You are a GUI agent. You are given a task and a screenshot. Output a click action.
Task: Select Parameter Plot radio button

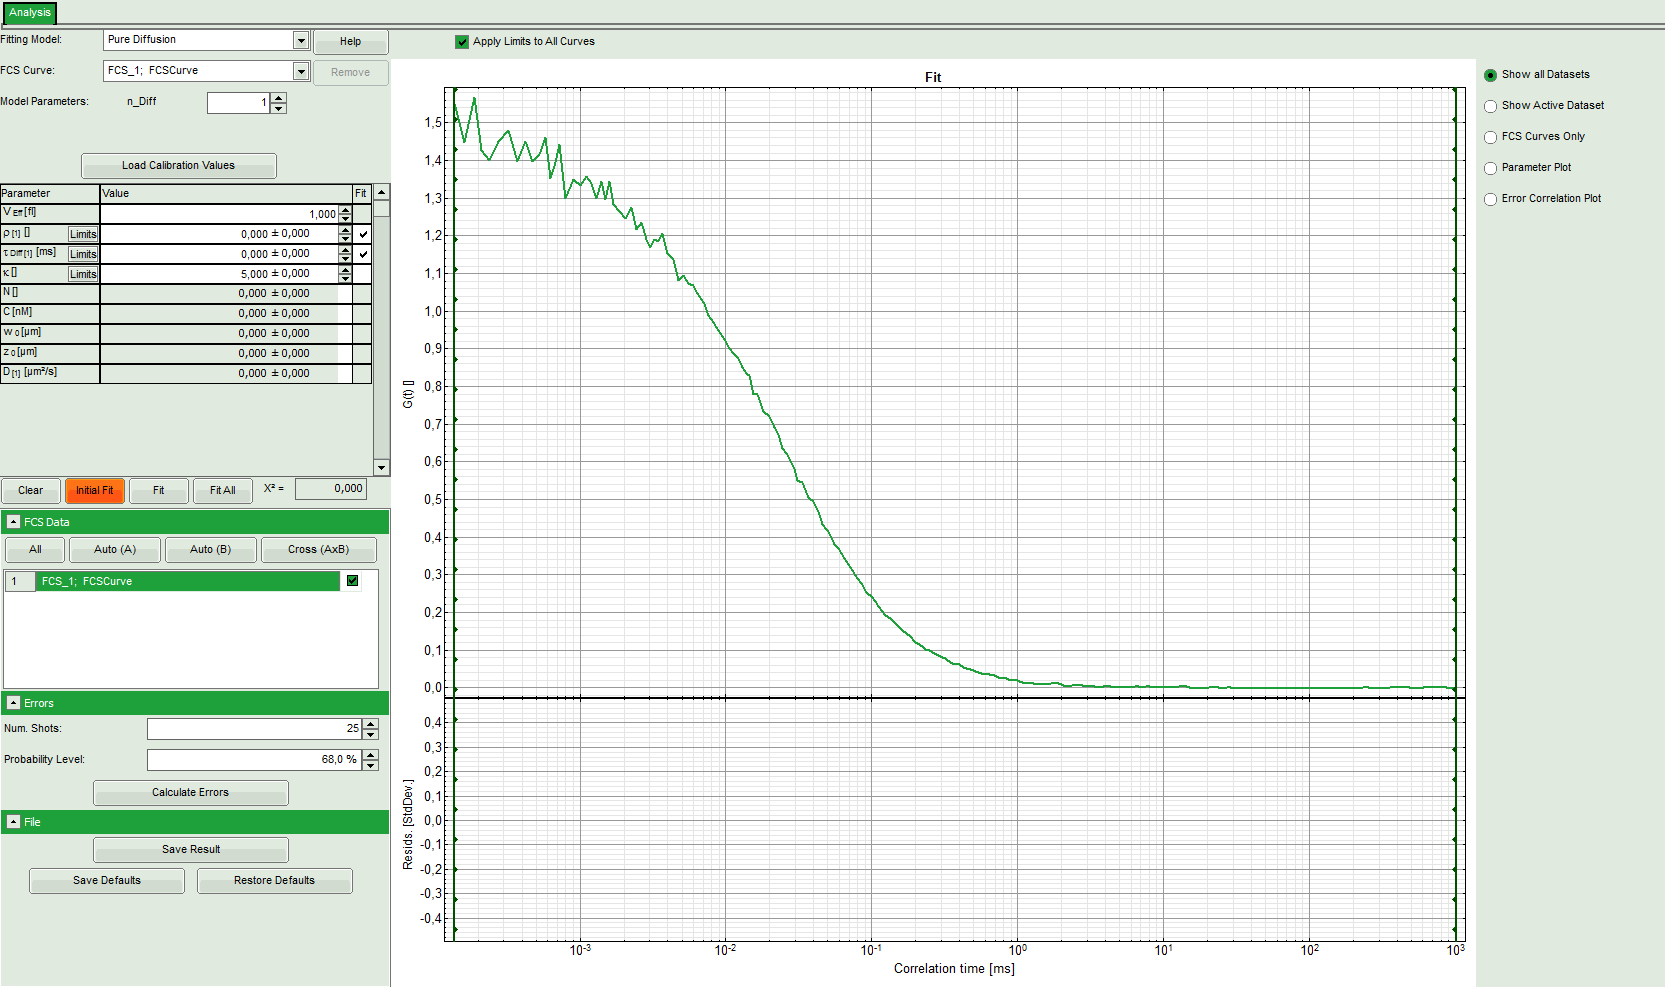click(1490, 168)
